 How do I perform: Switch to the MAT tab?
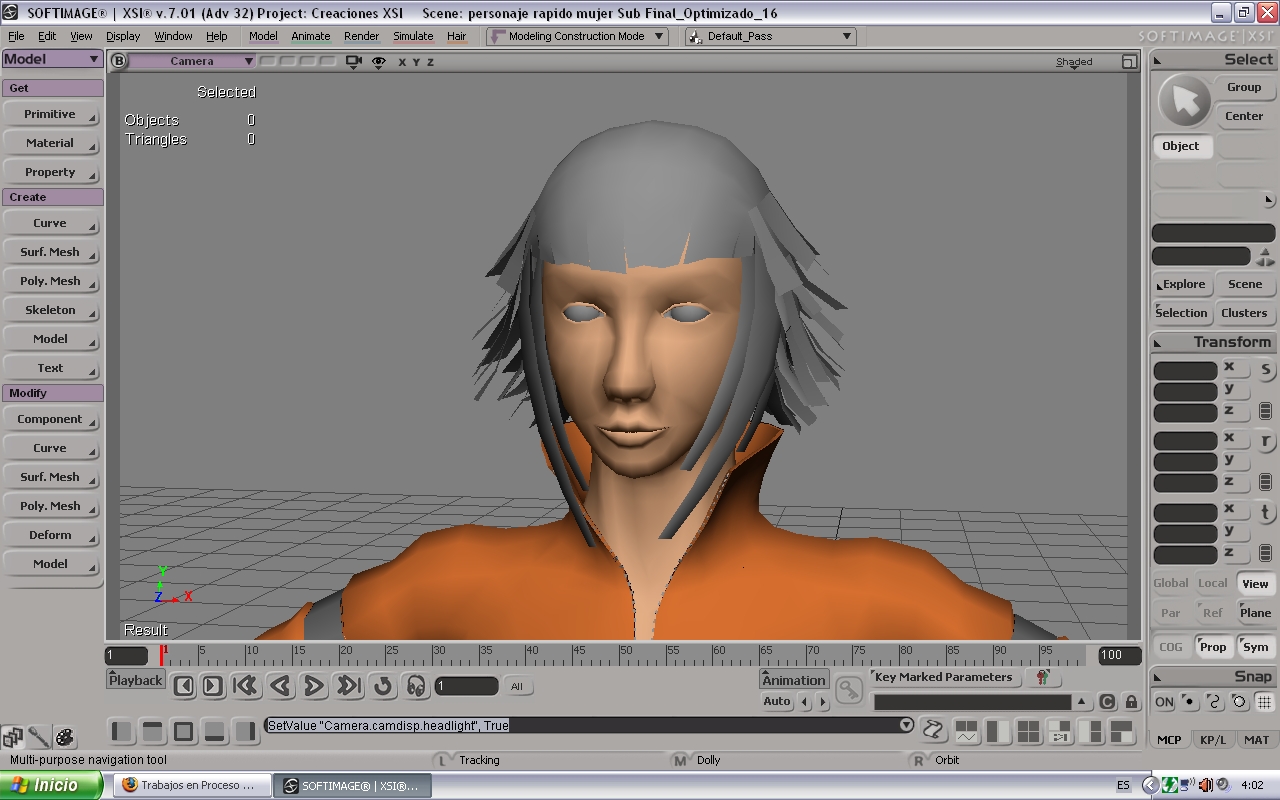1256,740
